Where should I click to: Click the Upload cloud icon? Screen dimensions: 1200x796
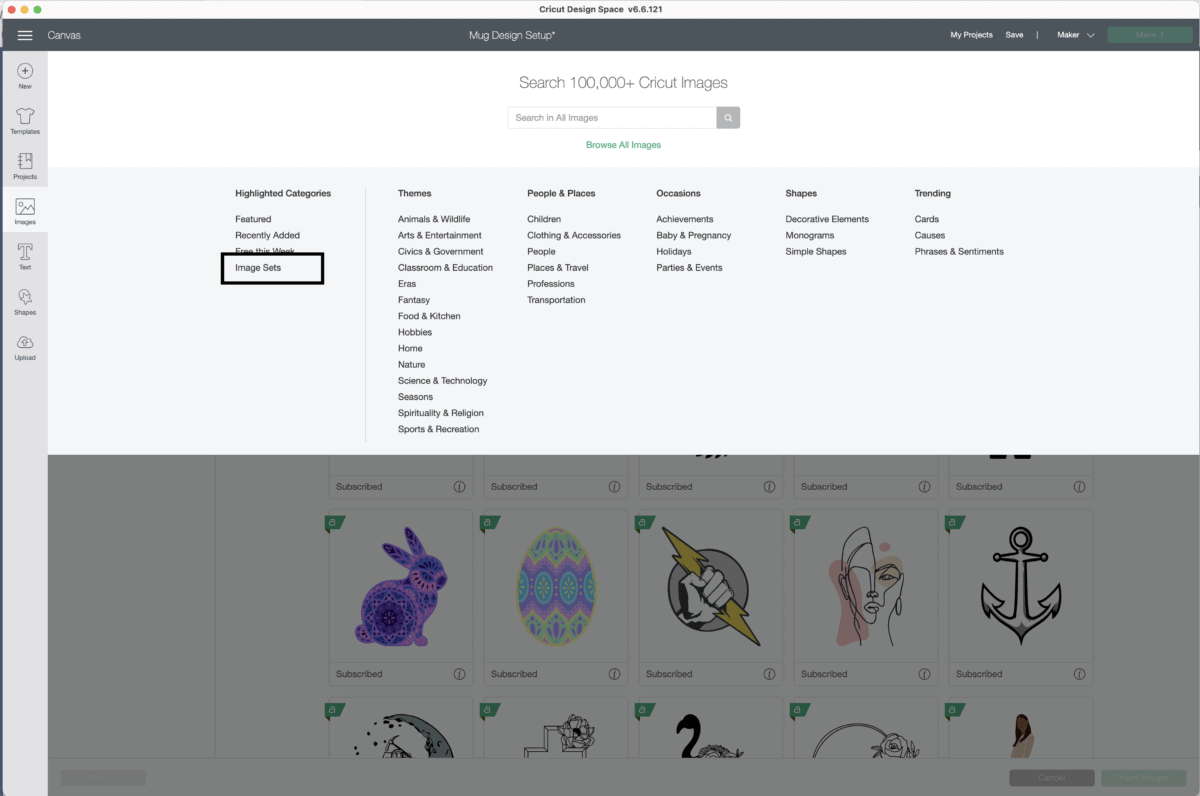tap(25, 343)
